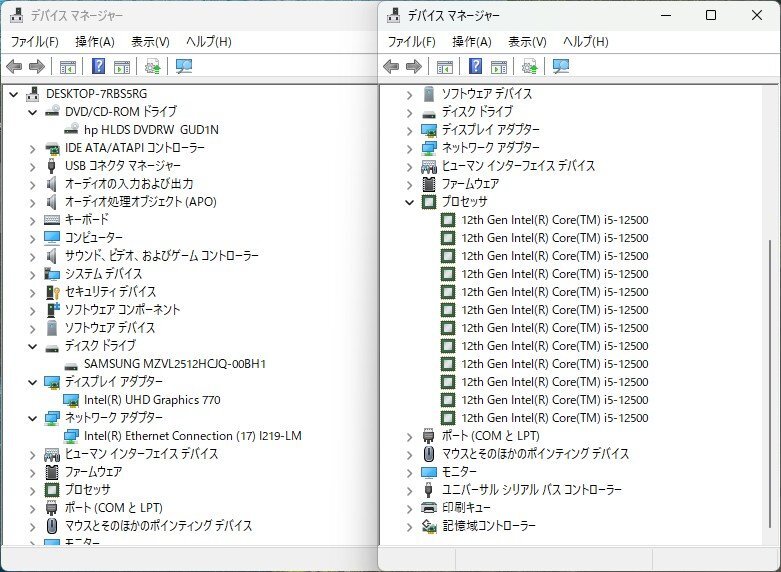Click the back arrow in left window toolbar
Image resolution: width=781 pixels, height=572 pixels.
click(14, 67)
